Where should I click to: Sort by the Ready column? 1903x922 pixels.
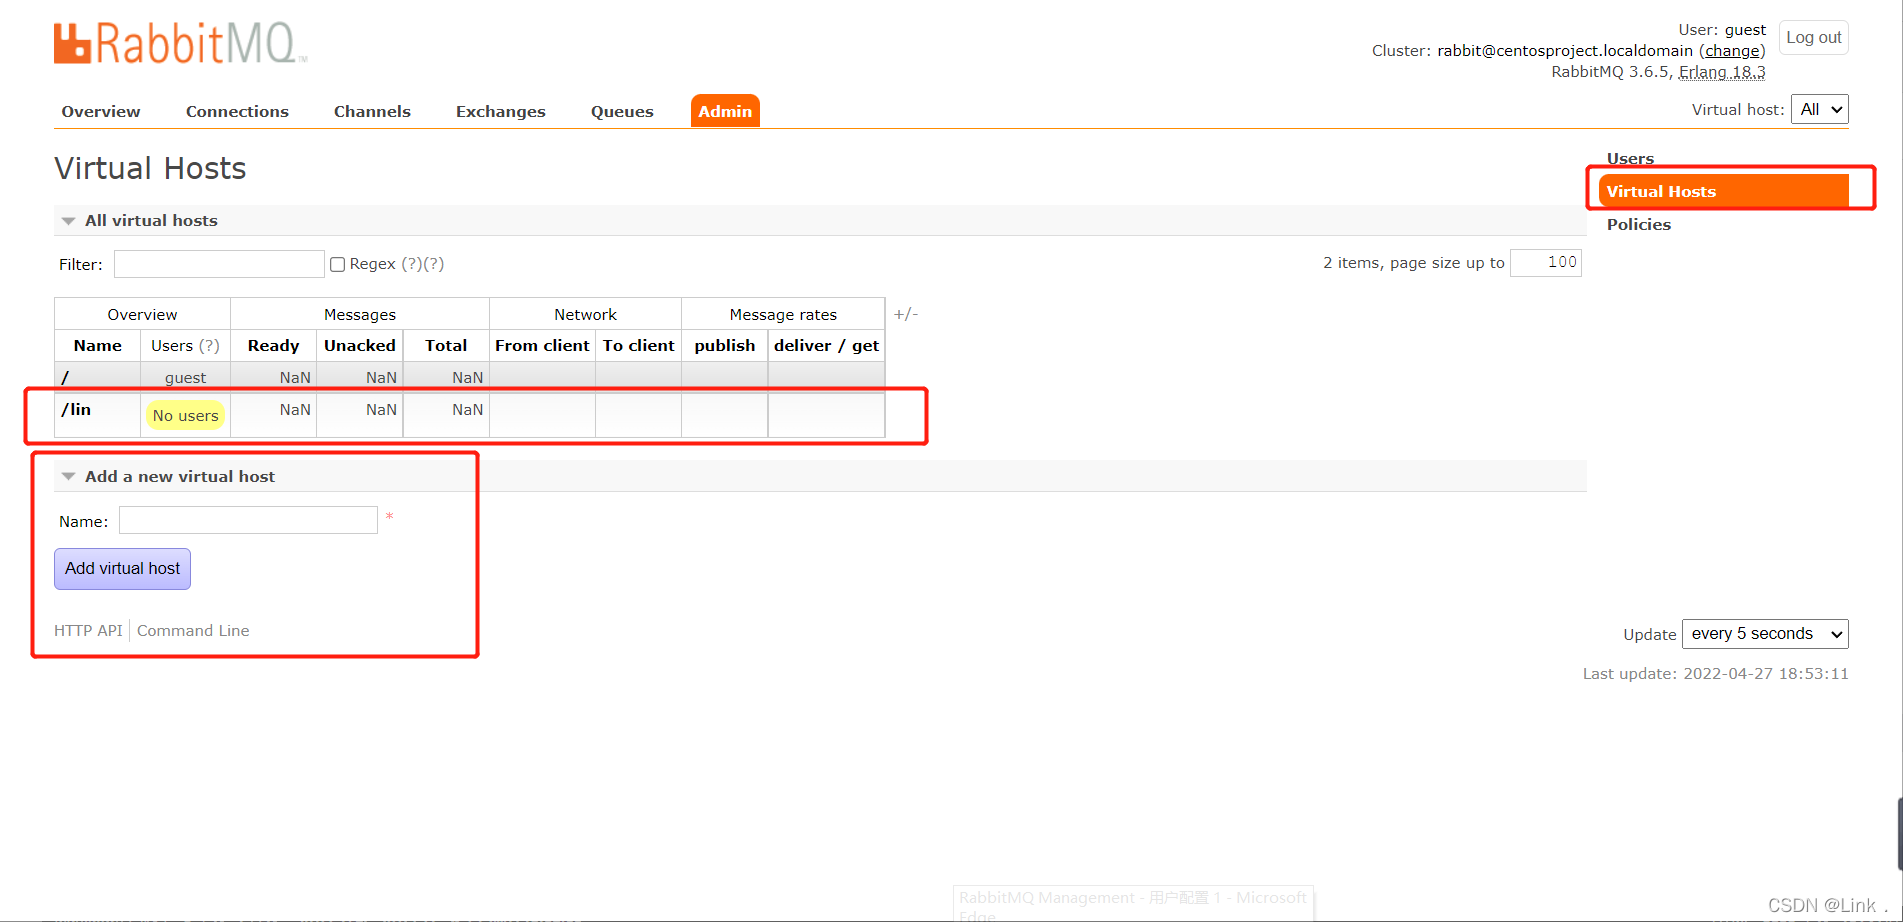pos(273,345)
